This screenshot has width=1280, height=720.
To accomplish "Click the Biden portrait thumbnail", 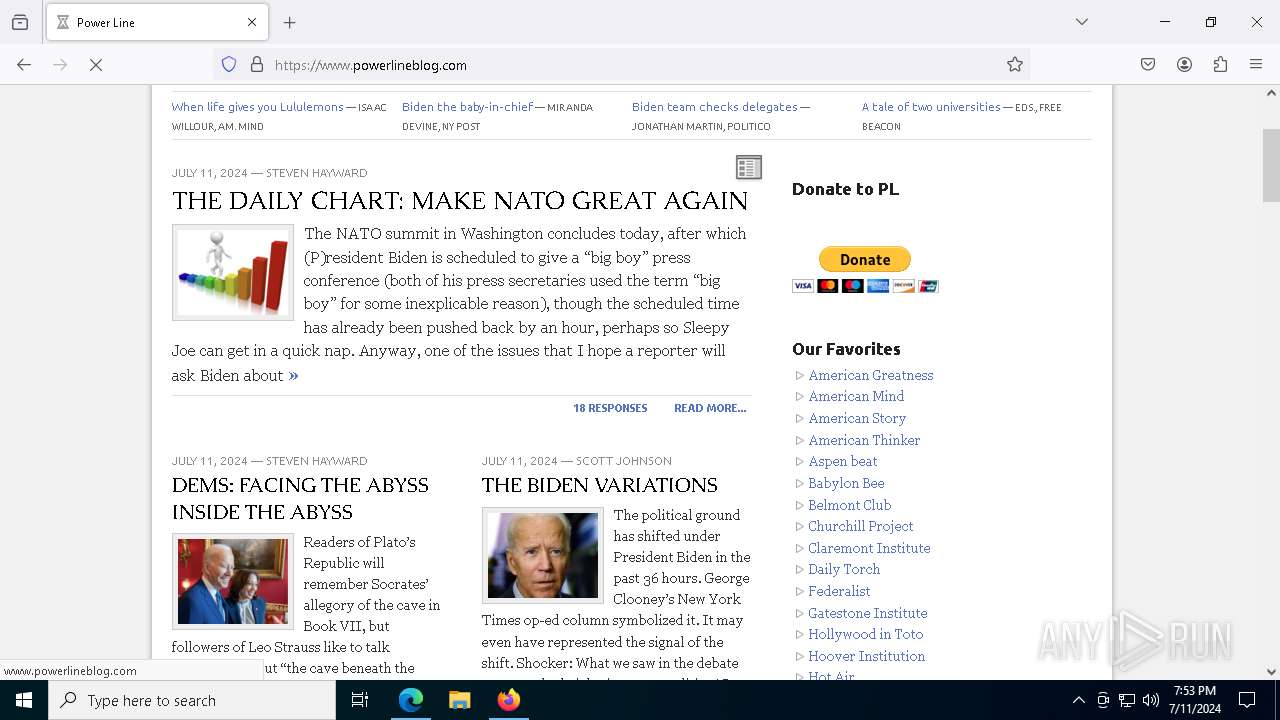I will point(543,555).
